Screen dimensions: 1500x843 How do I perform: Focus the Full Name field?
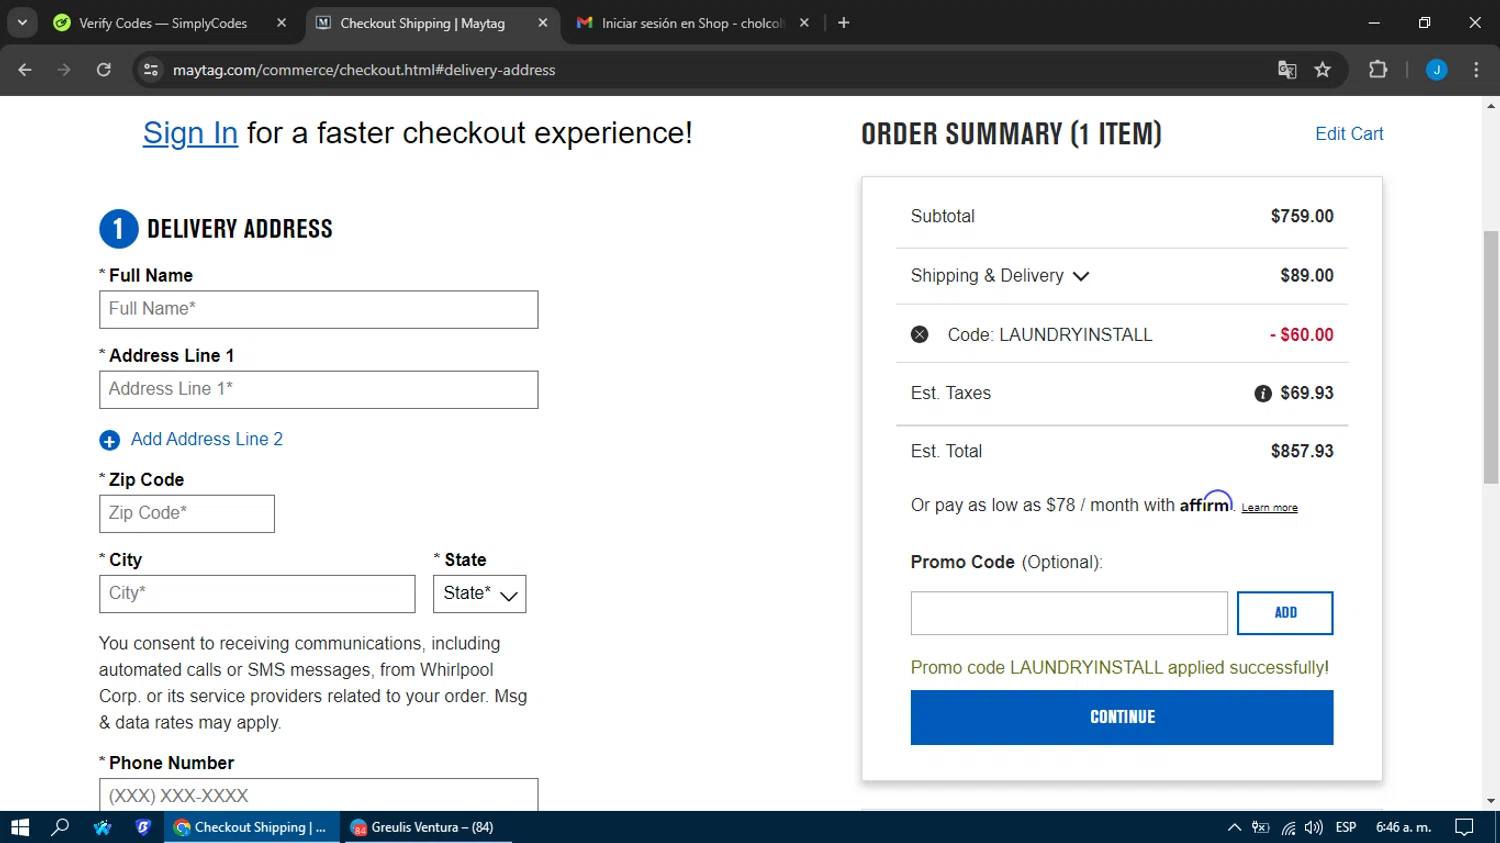[319, 310]
